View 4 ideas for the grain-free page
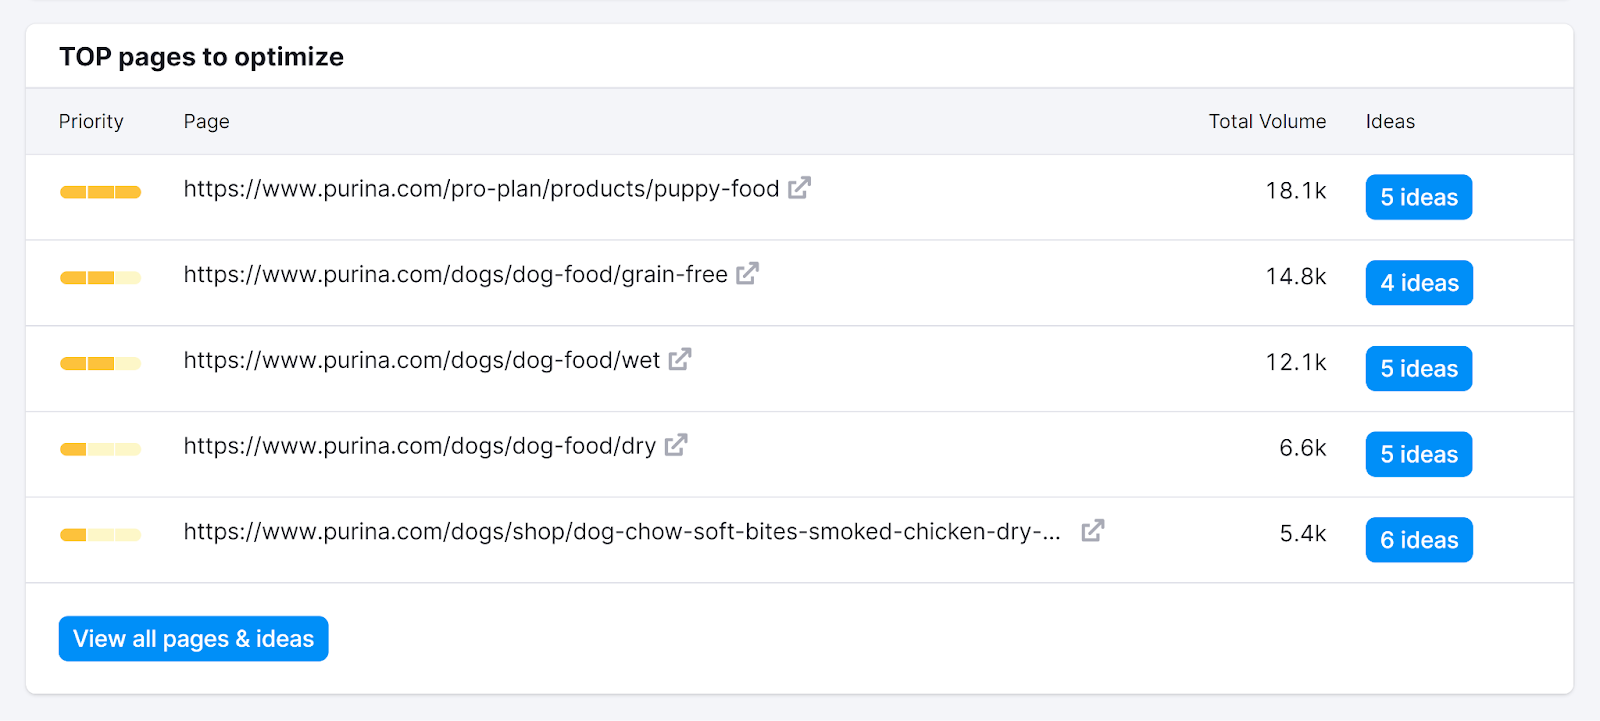 coord(1418,282)
